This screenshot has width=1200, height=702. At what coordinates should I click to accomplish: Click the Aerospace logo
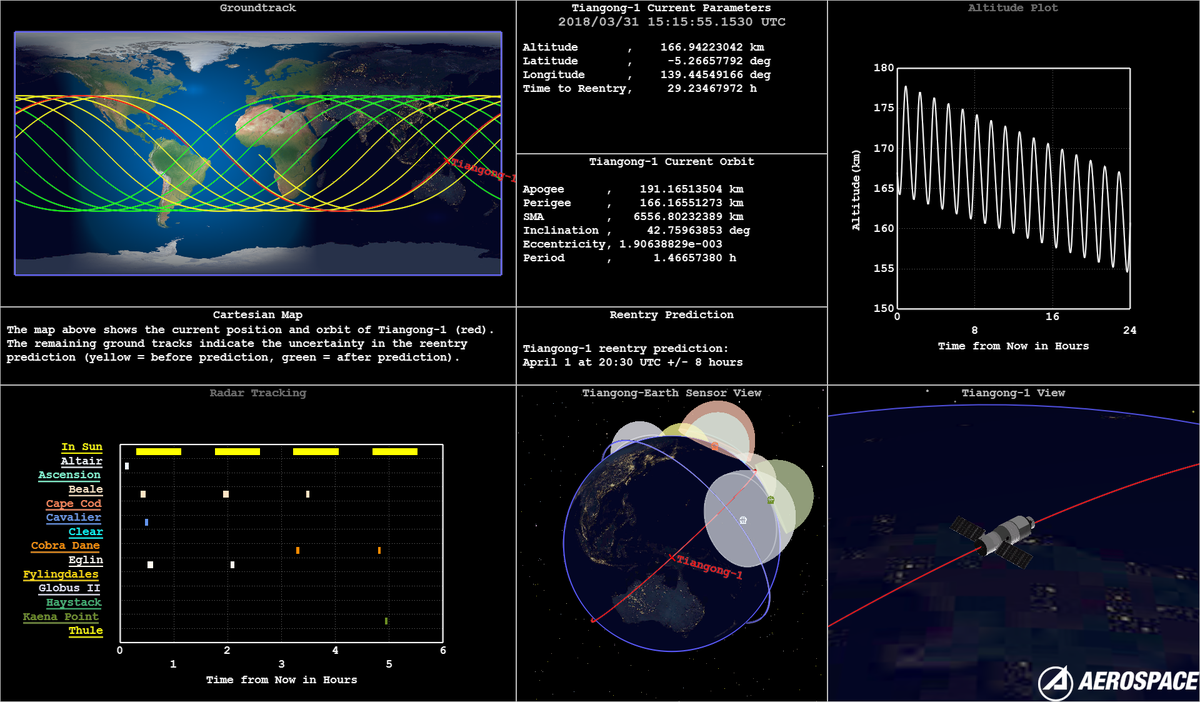(x=1117, y=681)
